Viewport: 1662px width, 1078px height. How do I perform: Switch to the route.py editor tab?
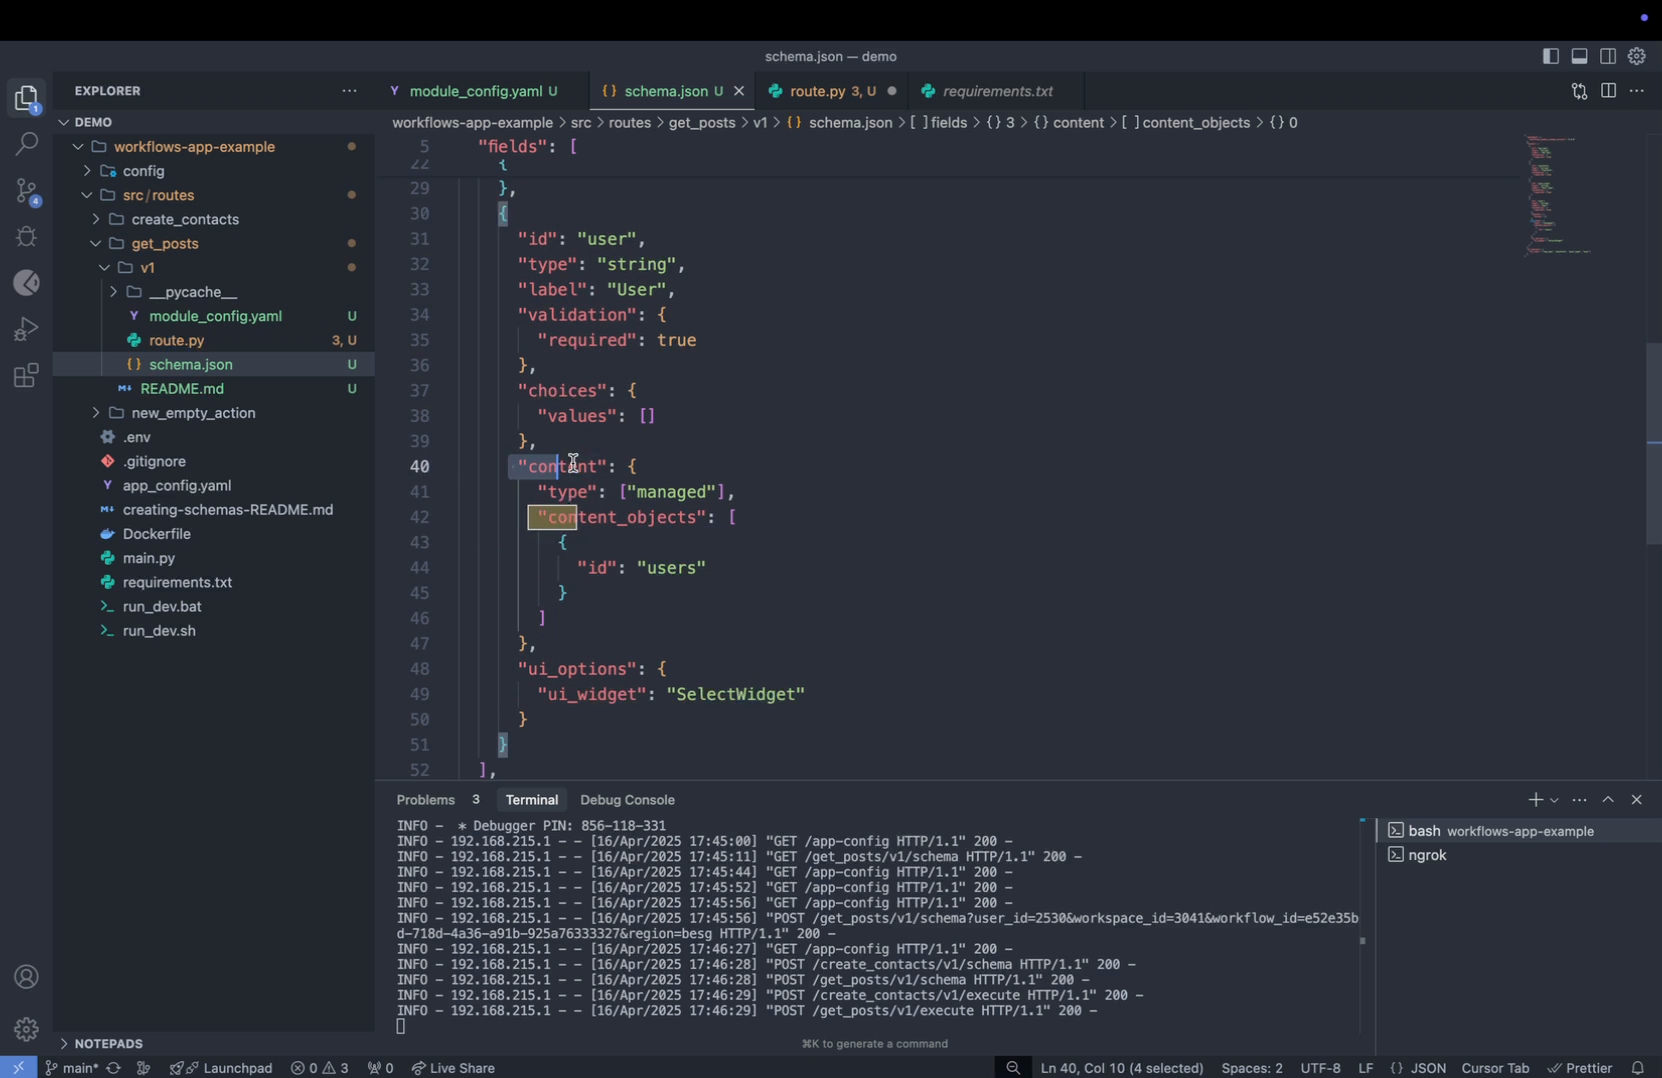(818, 91)
